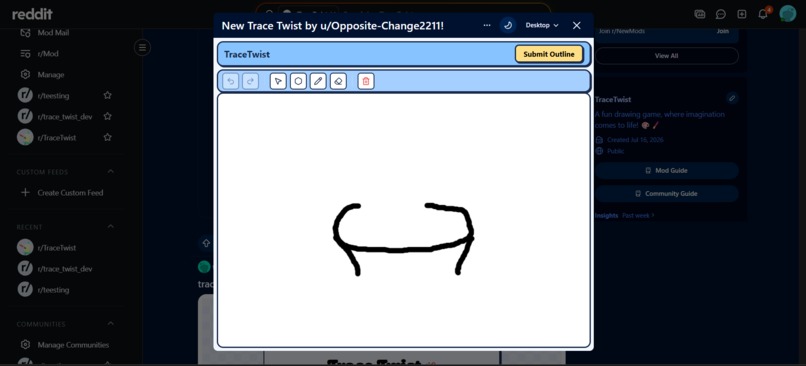Redo the undone stroke
This screenshot has height=366, width=806.
[x=250, y=81]
